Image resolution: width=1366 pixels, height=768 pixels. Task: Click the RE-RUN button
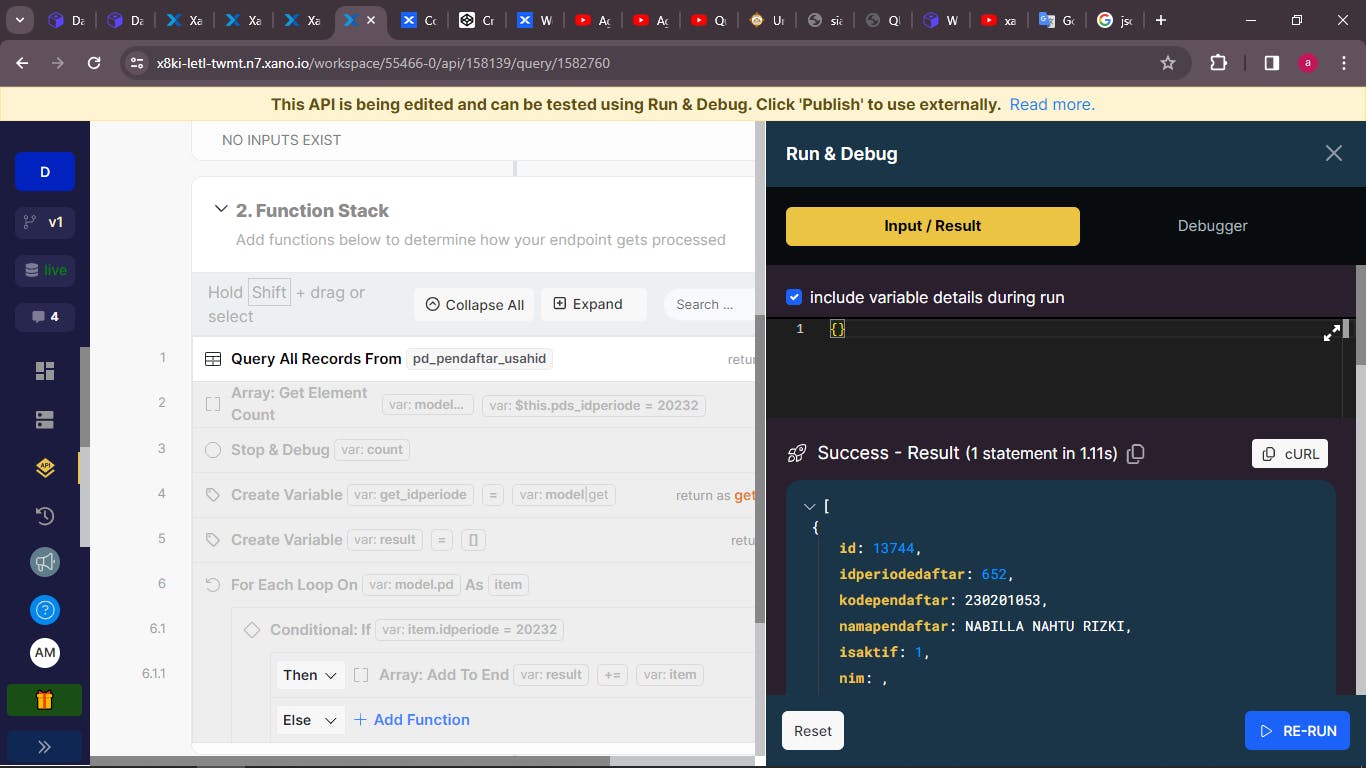(1297, 731)
